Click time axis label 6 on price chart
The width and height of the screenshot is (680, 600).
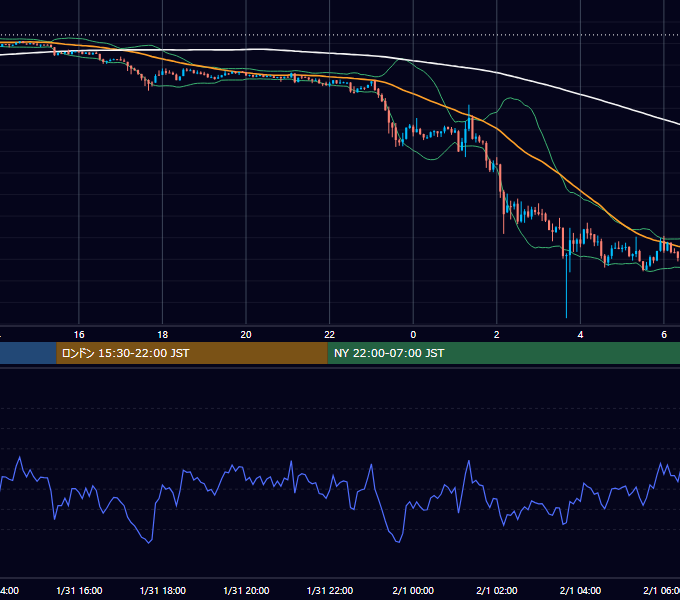click(664, 335)
